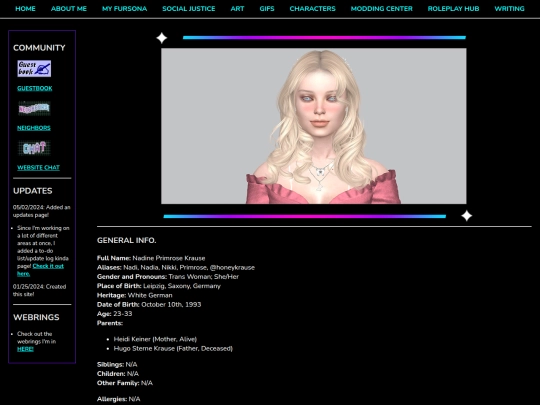Click the Age '23-33' line
The height and width of the screenshot is (405, 540).
coord(114,314)
